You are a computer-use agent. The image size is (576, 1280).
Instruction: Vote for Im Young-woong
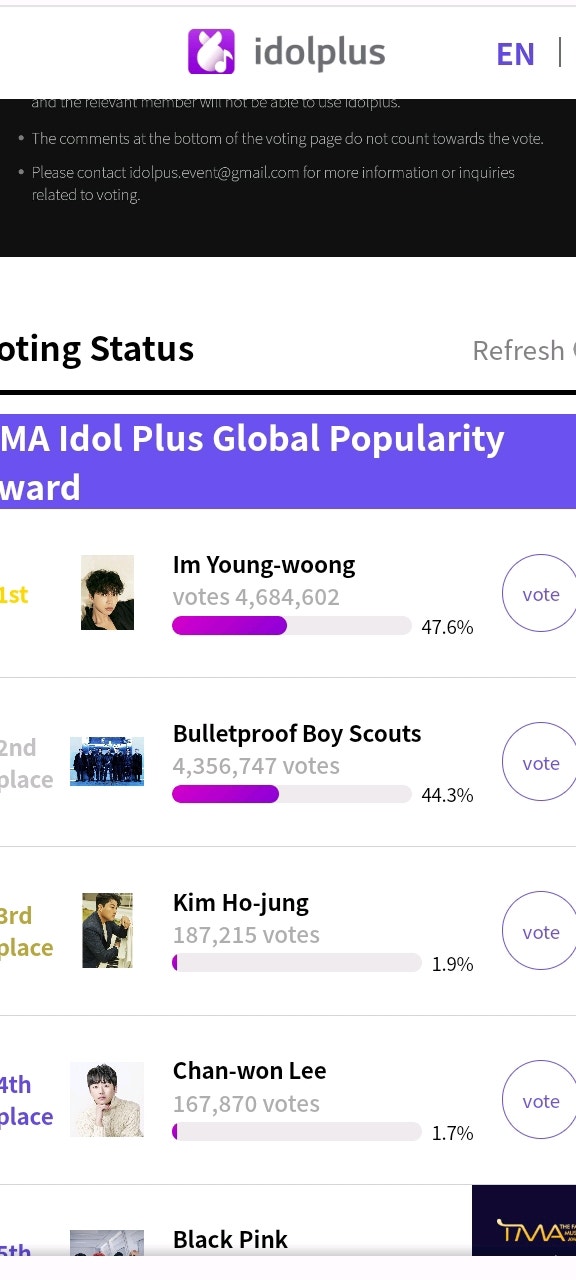[x=539, y=593]
